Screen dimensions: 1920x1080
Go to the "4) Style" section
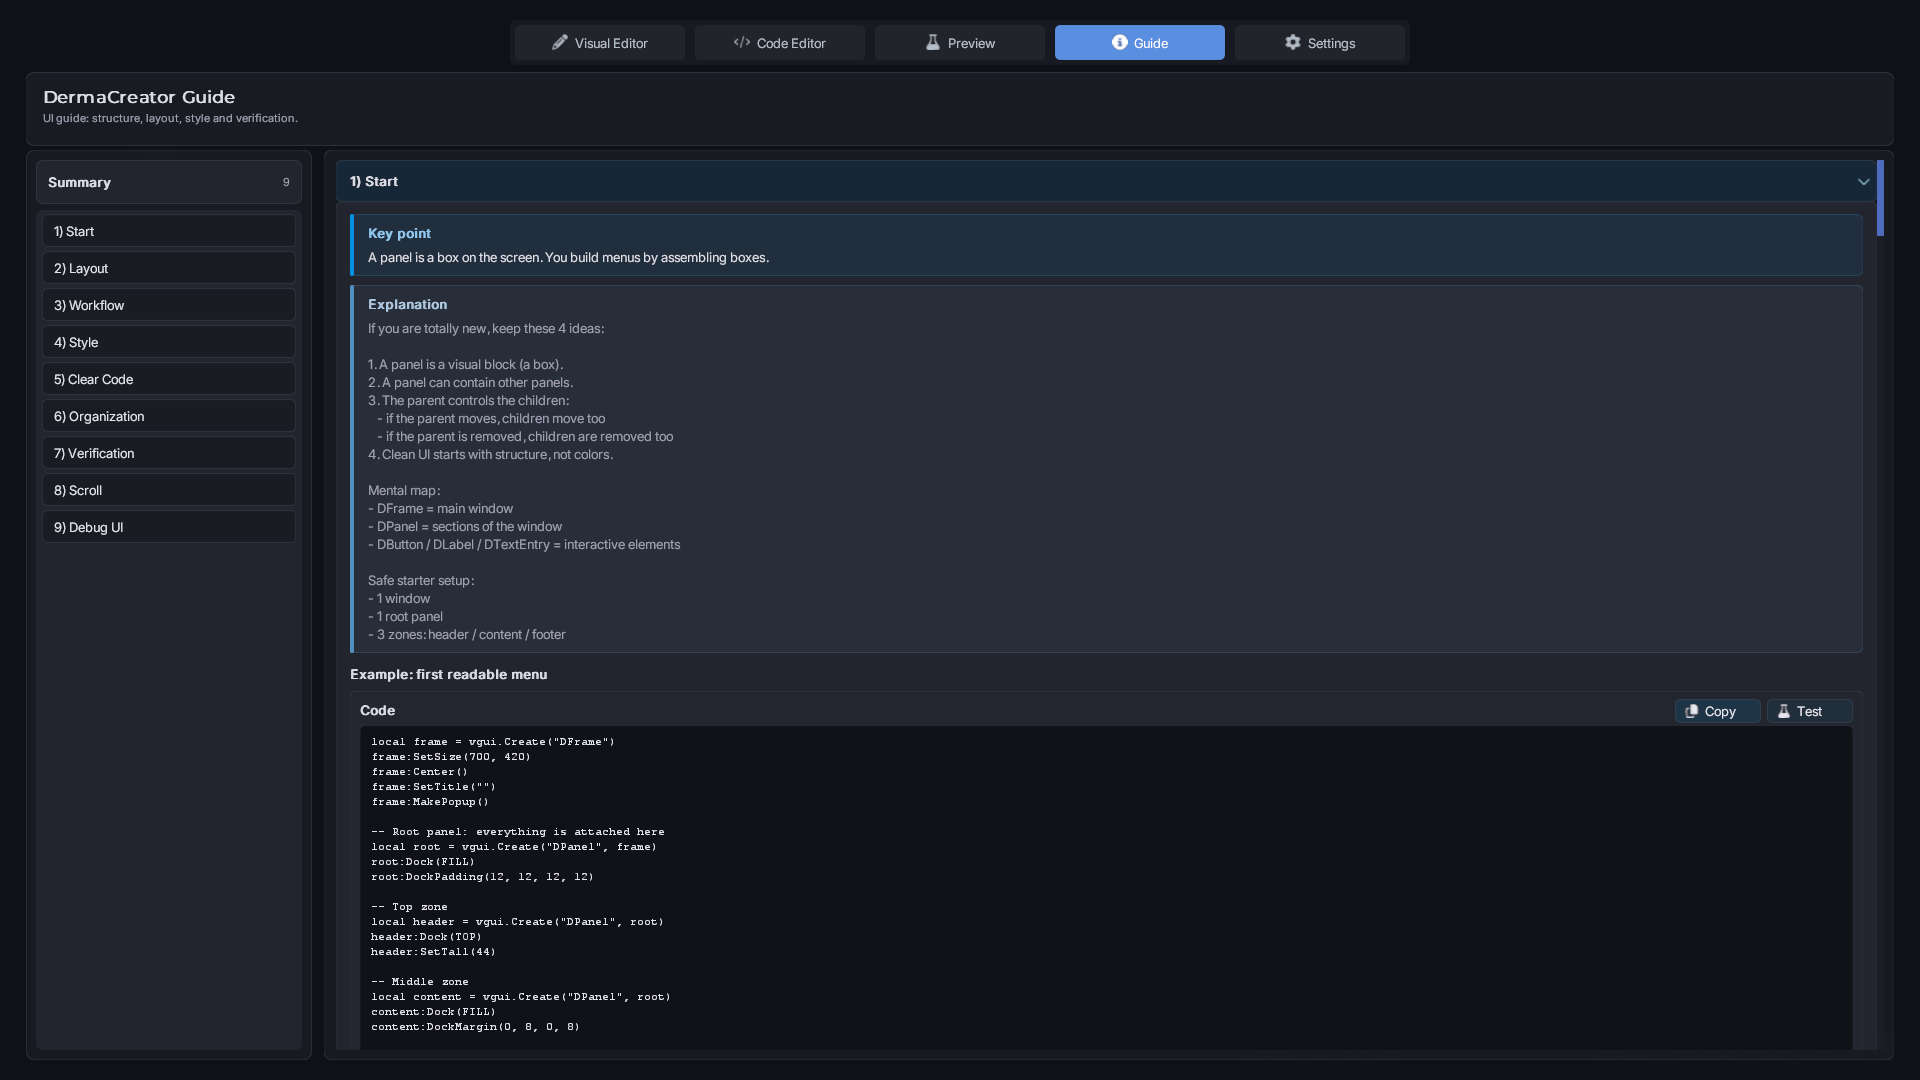pyautogui.click(x=168, y=342)
